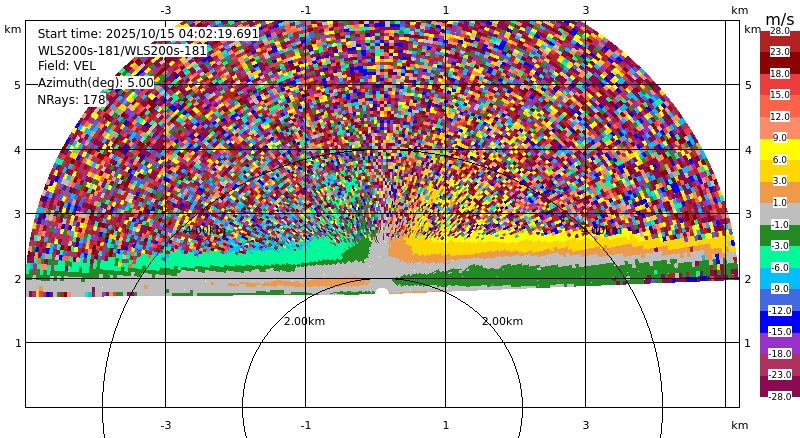Viewport: 800px width, 438px height.
Task: Click the Start time 2025/10/15 04:02:19.691 text
Action: 148,34
